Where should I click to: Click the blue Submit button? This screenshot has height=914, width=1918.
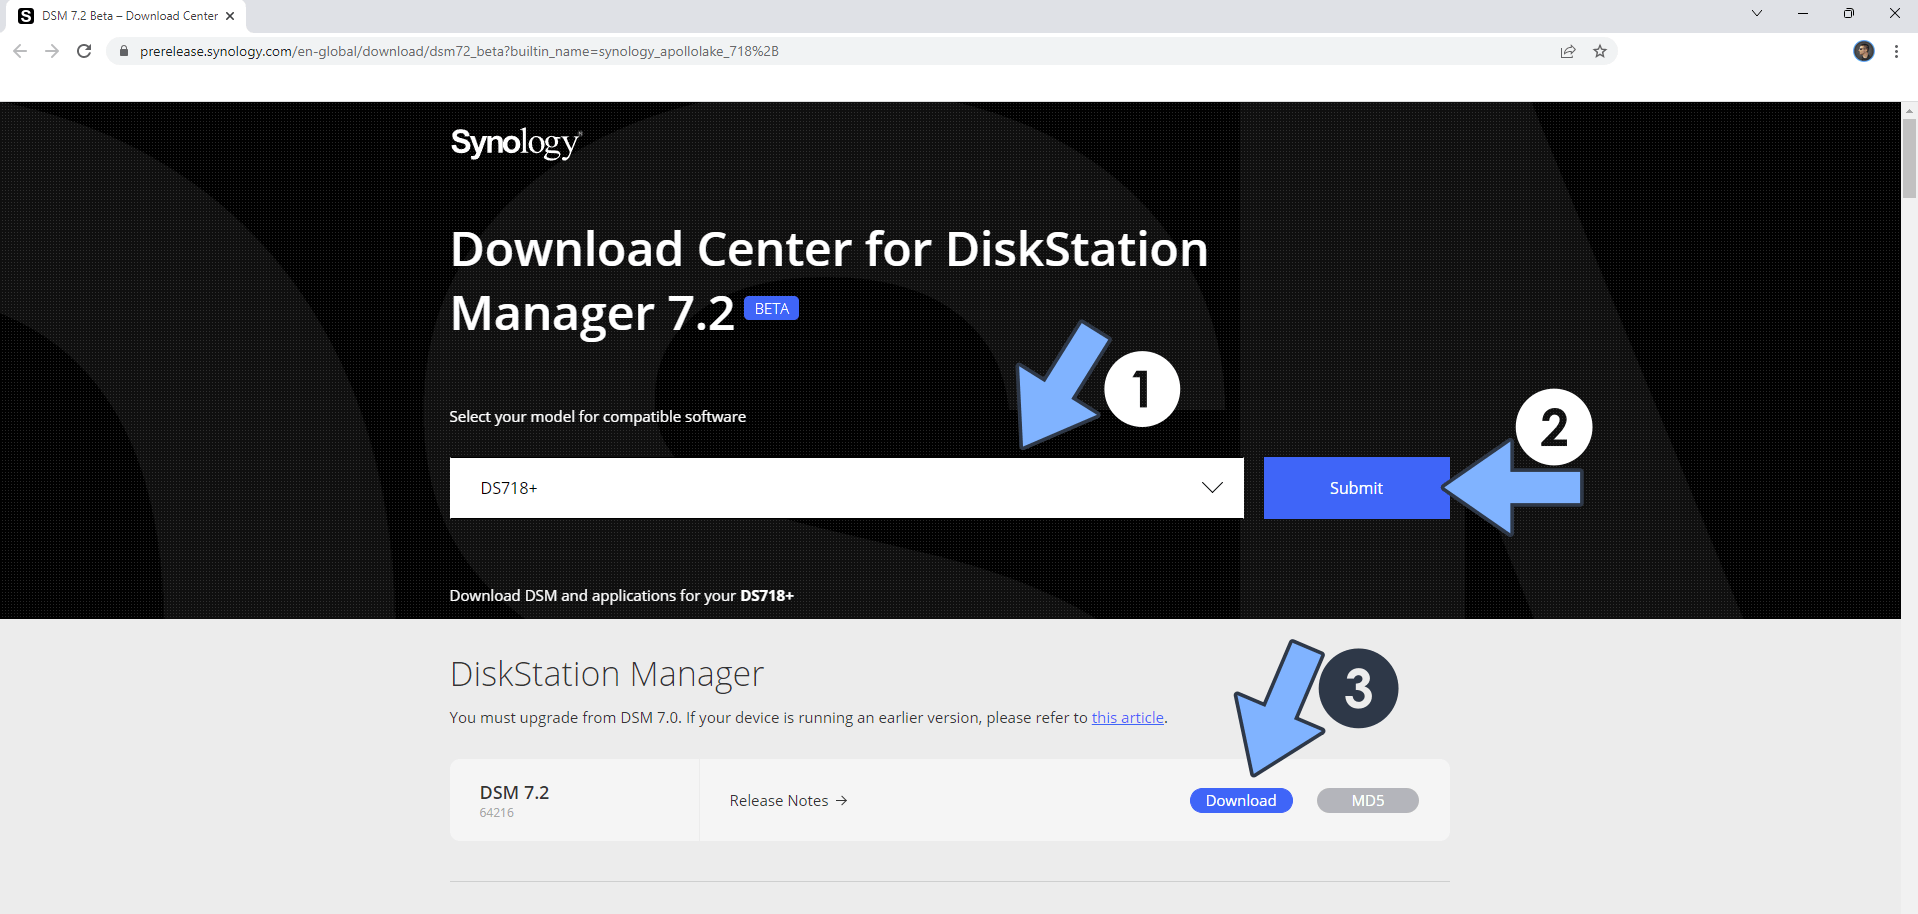pyautogui.click(x=1356, y=488)
